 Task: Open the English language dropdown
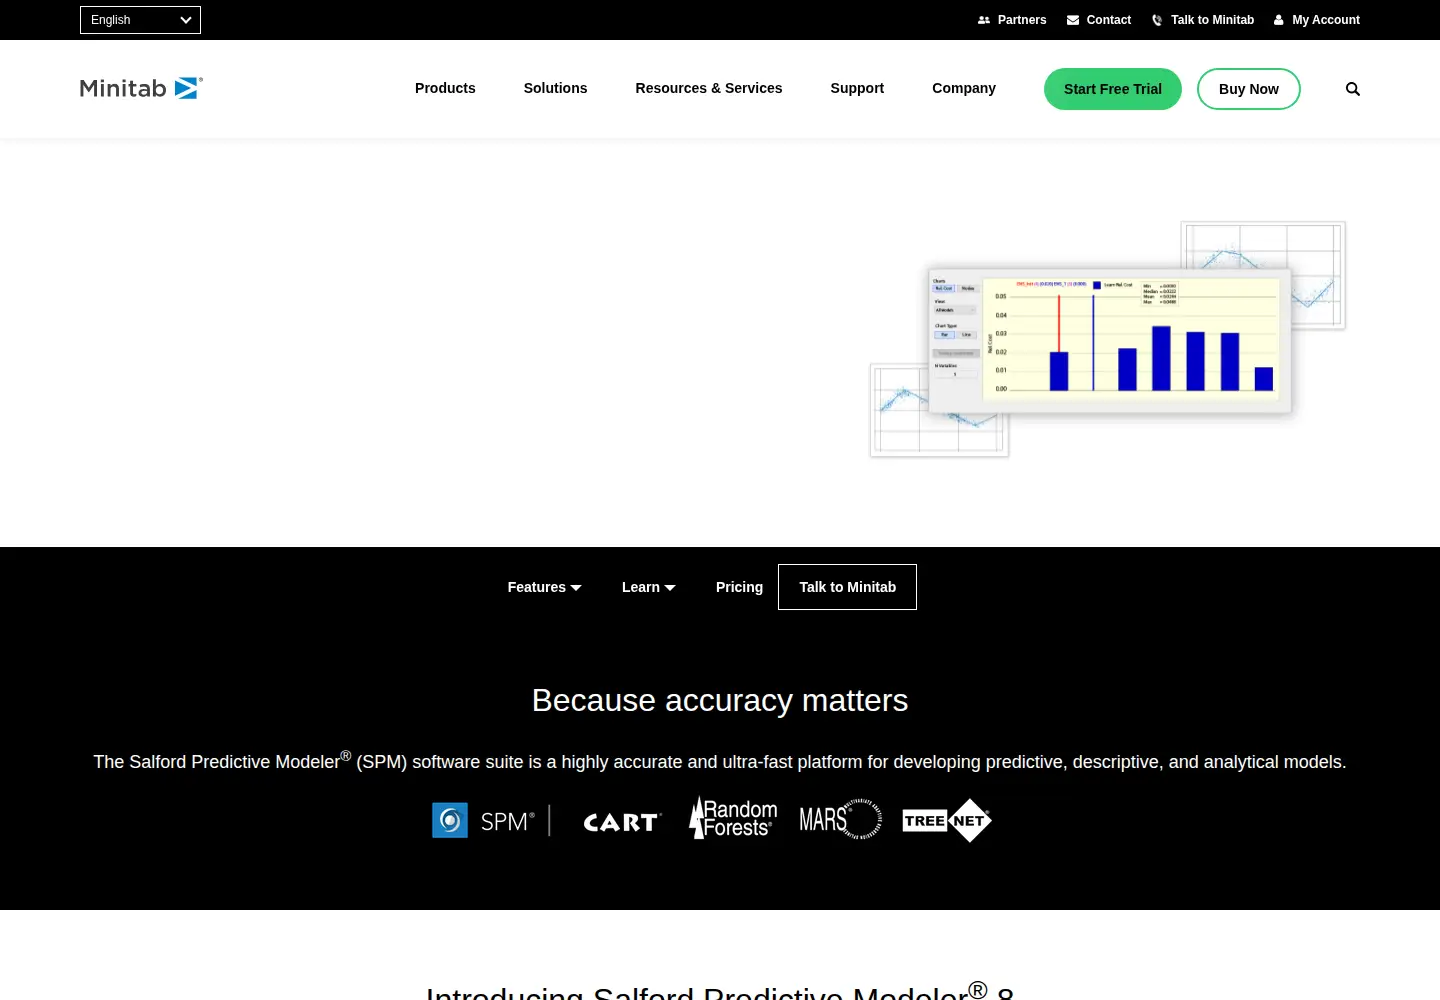coord(140,20)
